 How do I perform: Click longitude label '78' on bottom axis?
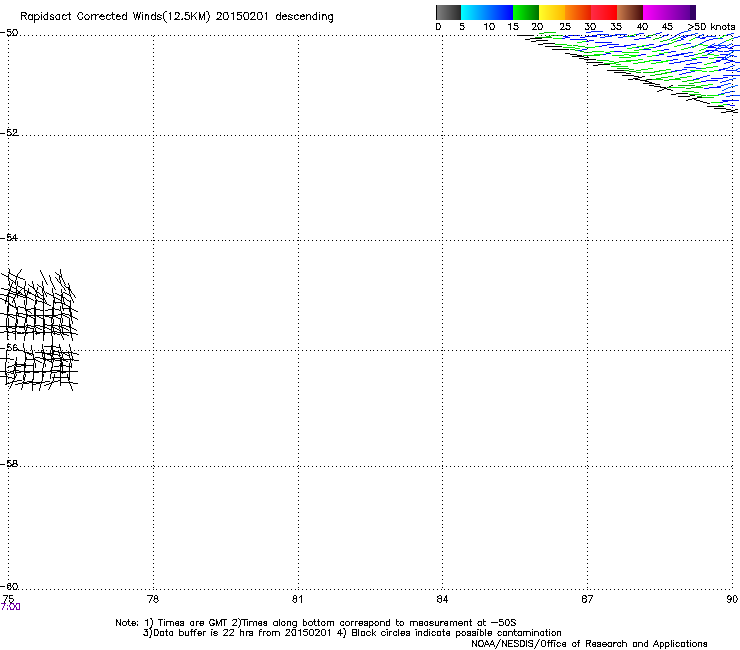point(153,599)
